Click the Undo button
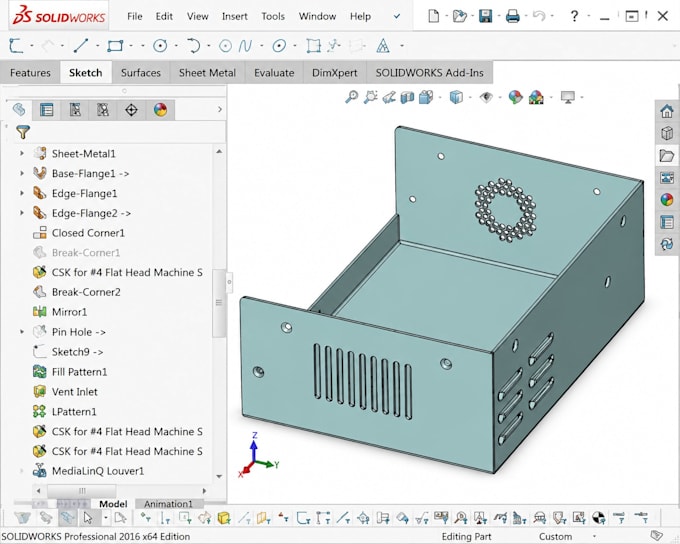 coord(539,16)
